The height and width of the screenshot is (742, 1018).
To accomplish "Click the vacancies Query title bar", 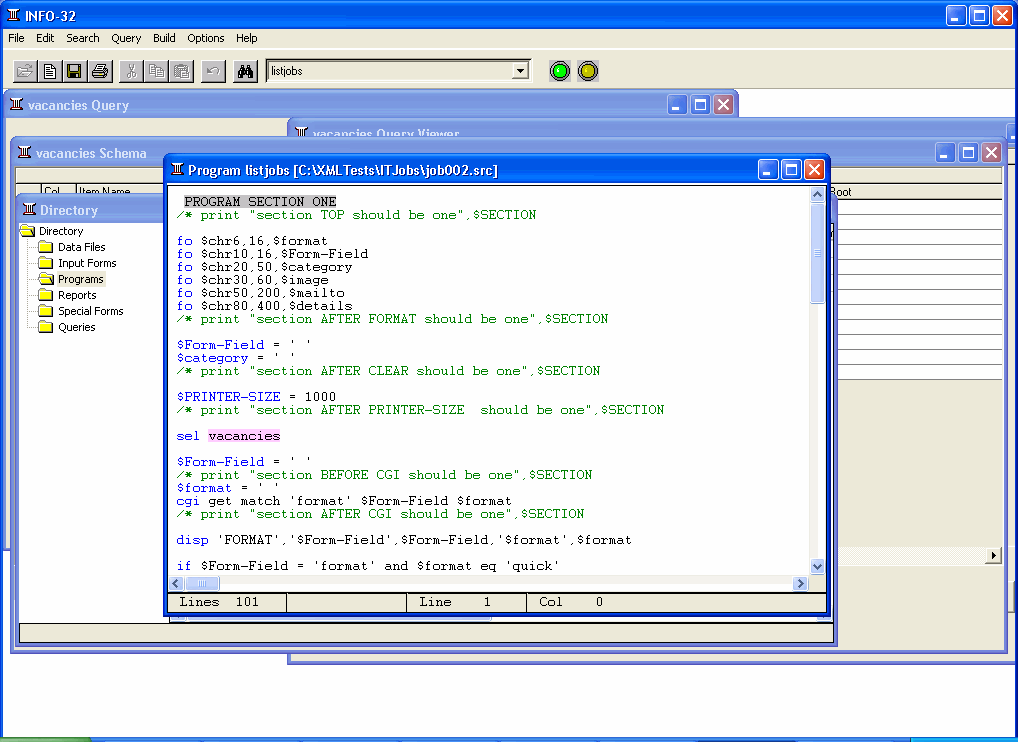I will 371,105.
